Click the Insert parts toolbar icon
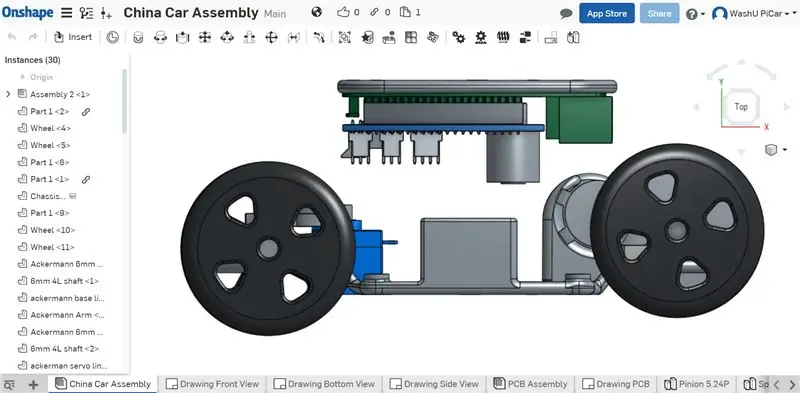The height and width of the screenshot is (393, 800). [x=73, y=37]
